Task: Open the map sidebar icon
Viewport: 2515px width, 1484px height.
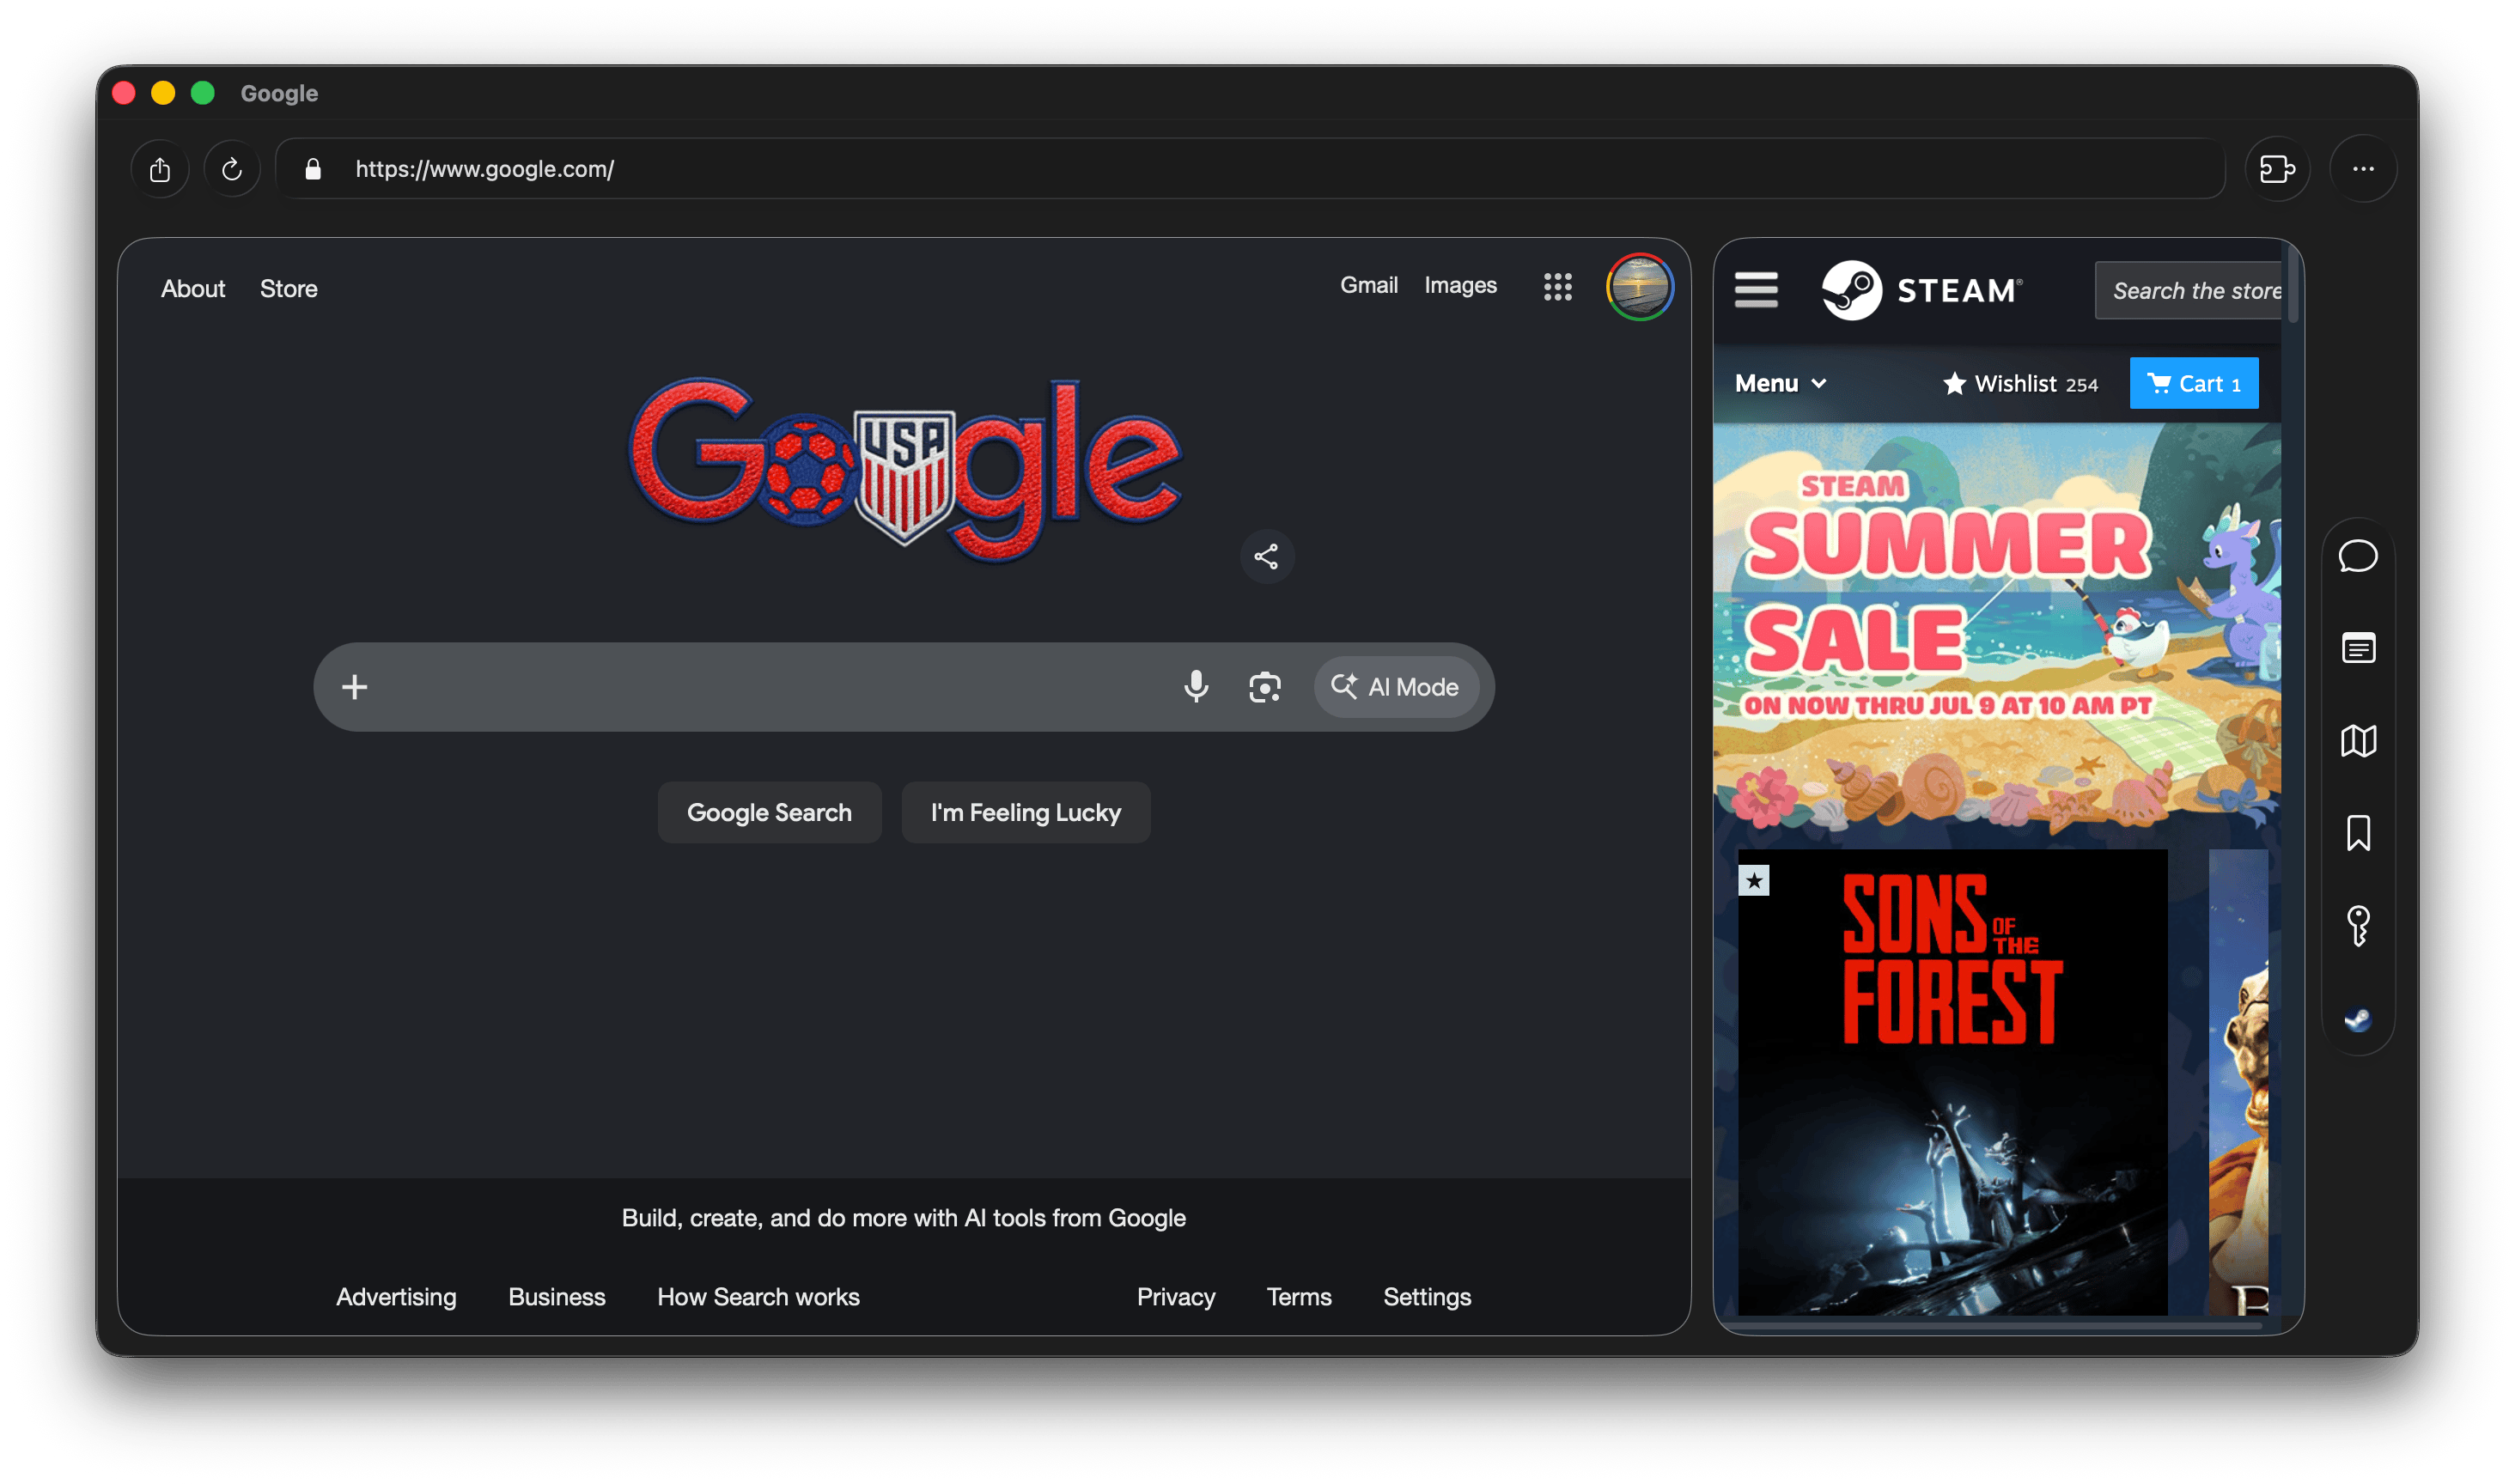Action: coord(2358,741)
